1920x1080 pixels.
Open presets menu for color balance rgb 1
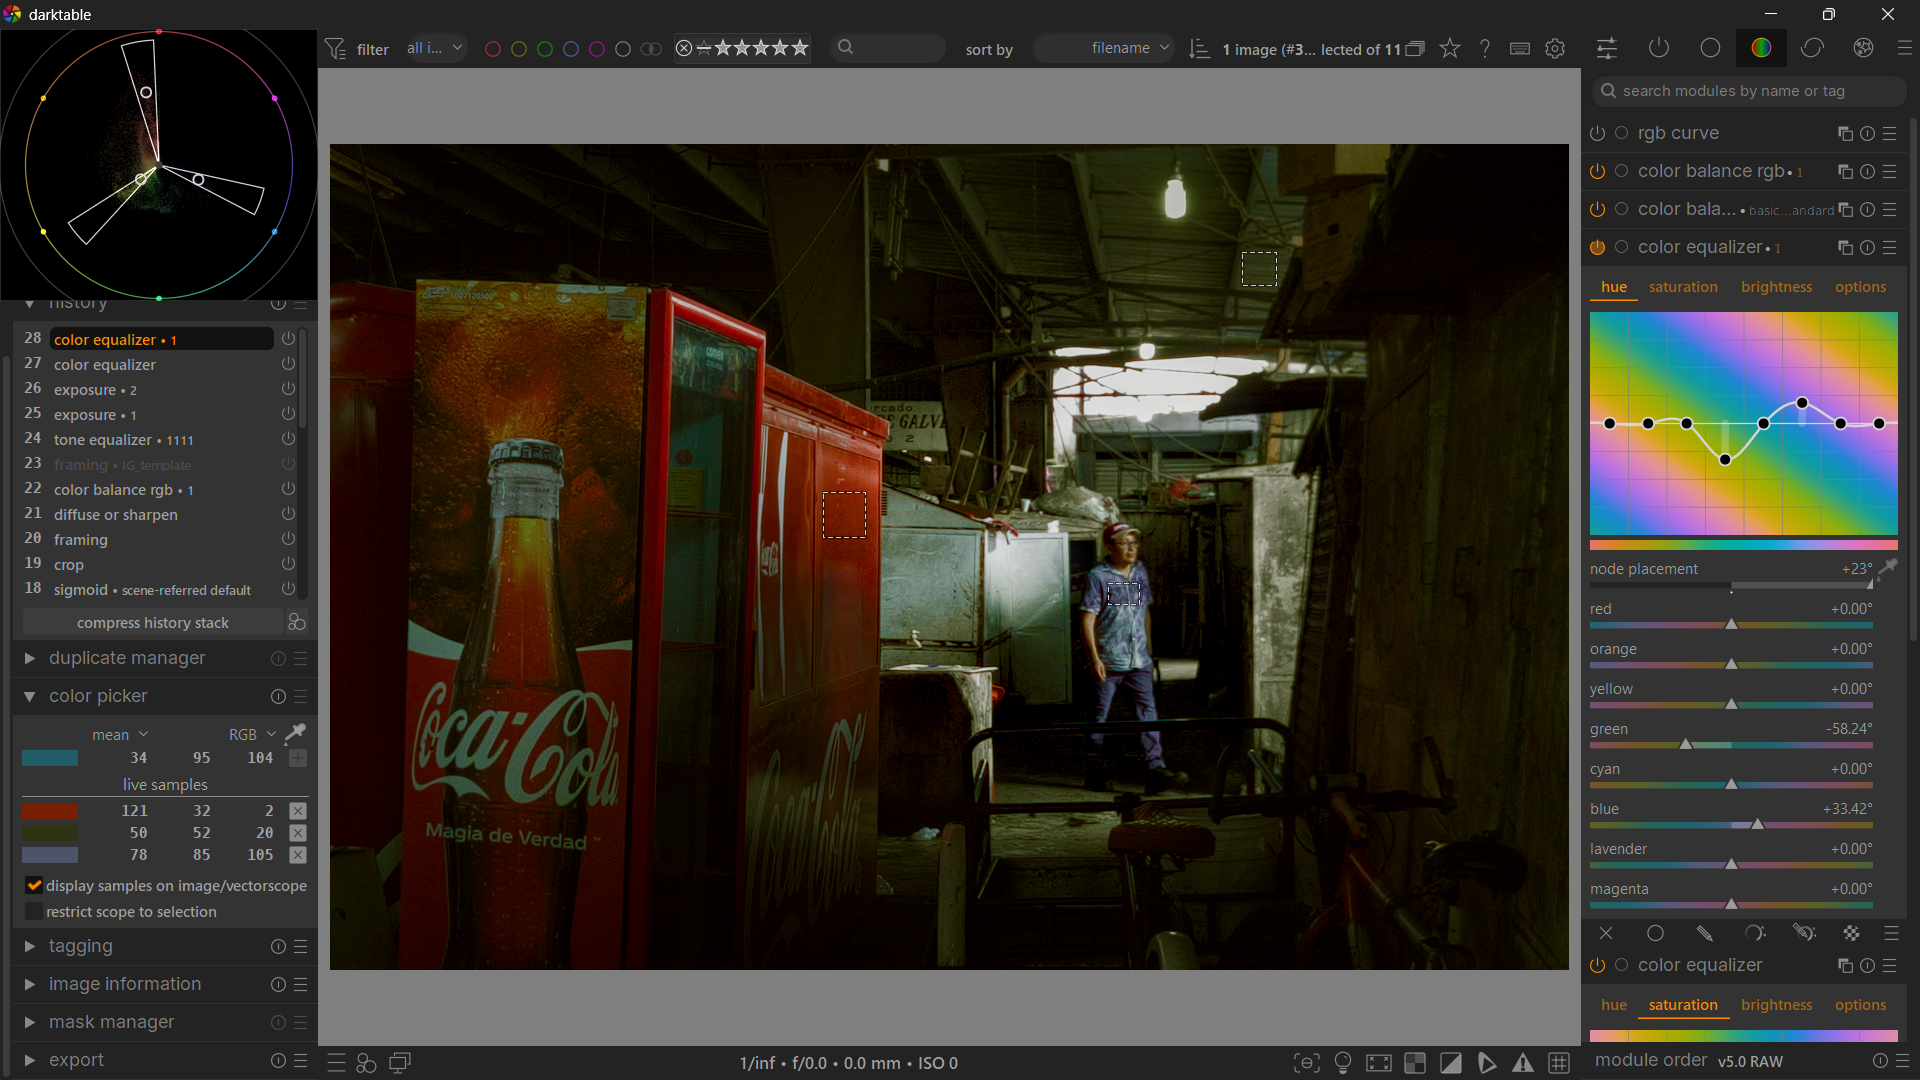pos(1890,171)
